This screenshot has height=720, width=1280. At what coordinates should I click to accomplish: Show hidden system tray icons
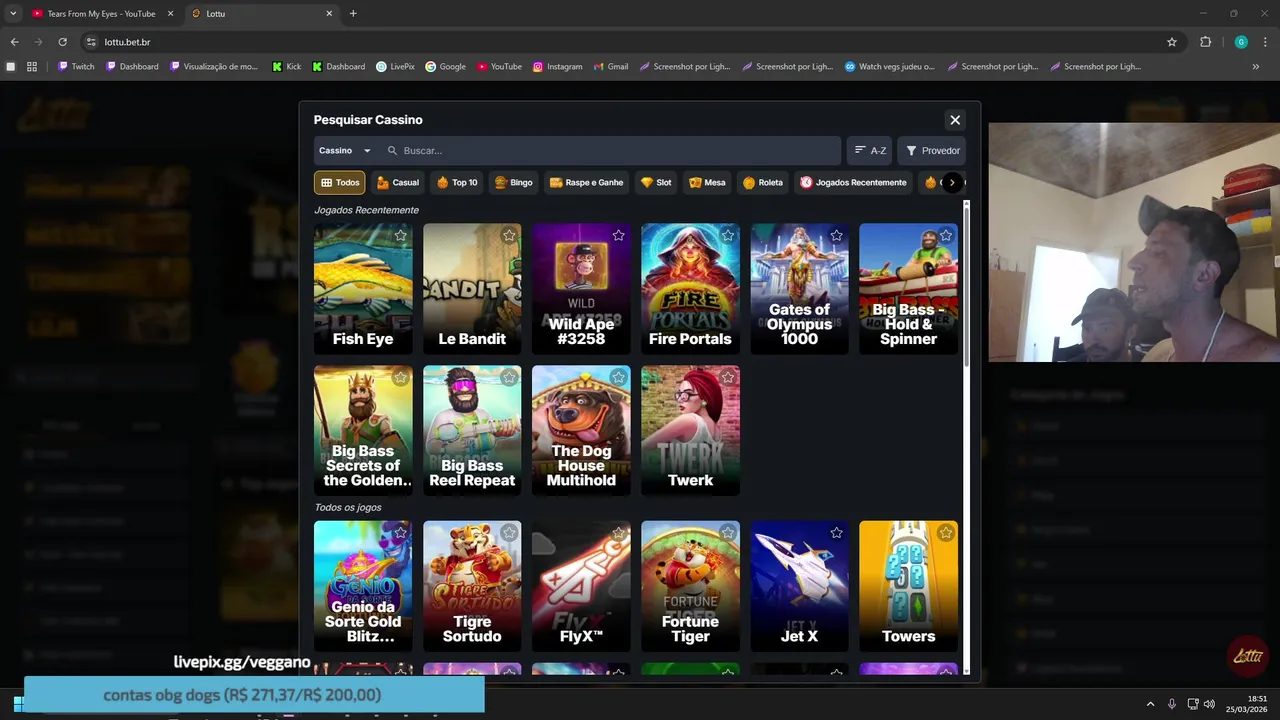pos(1150,704)
